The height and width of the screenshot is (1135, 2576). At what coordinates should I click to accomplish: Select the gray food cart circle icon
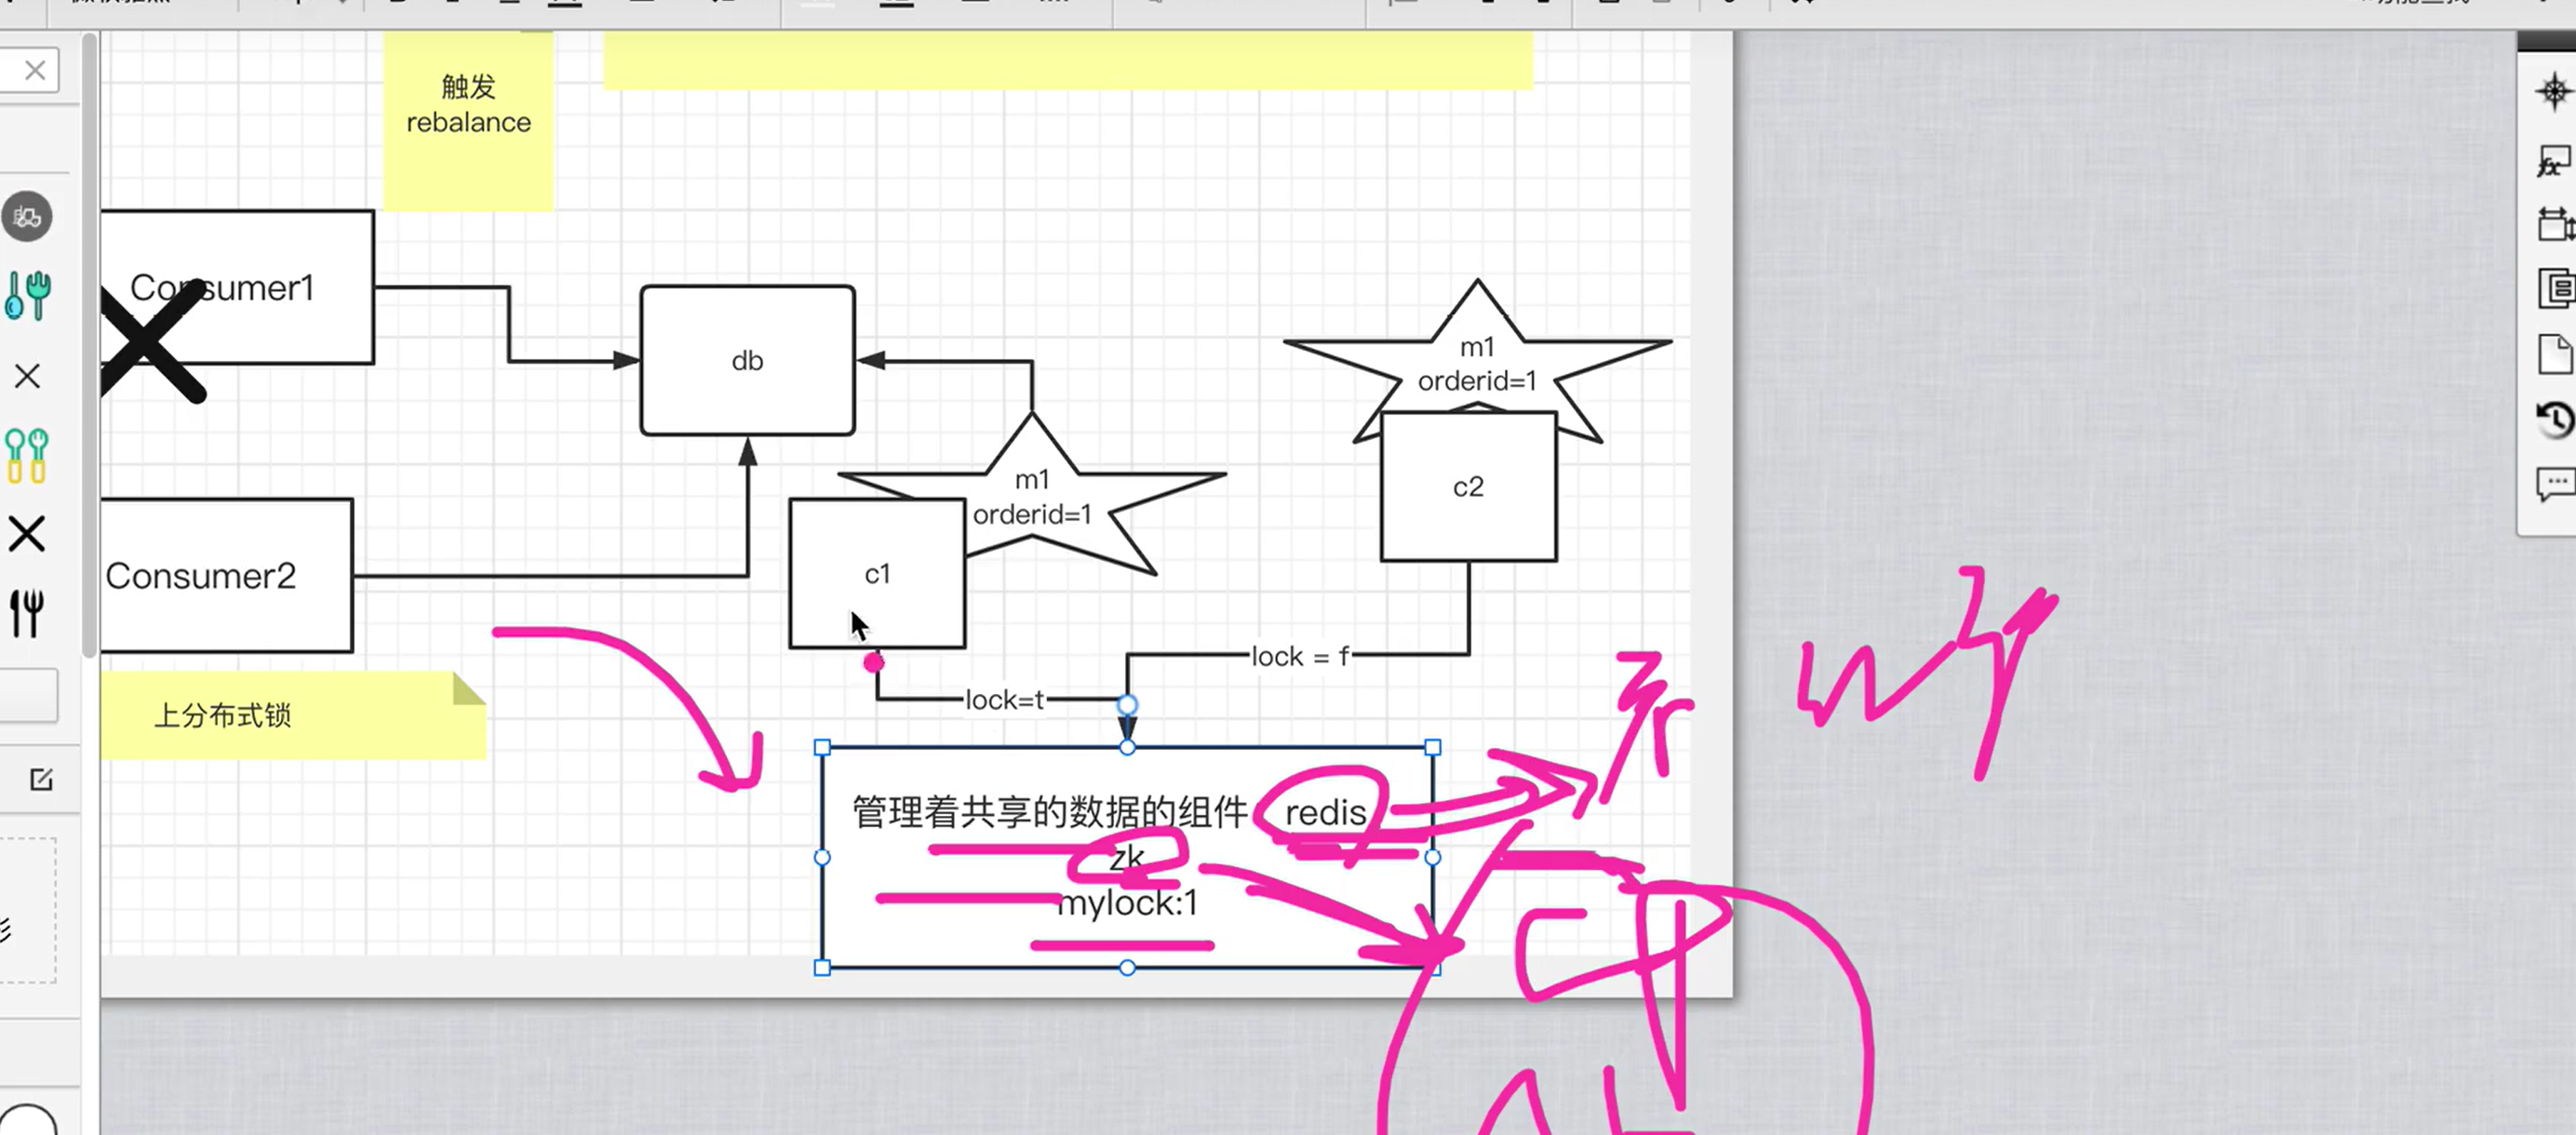click(27, 216)
